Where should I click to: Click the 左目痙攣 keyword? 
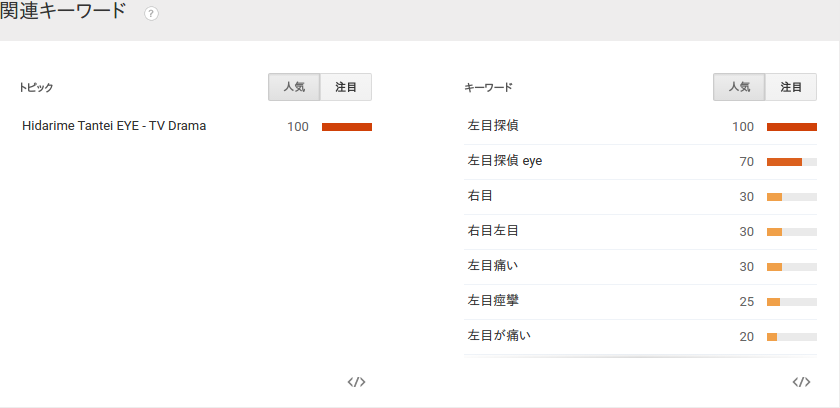pyautogui.click(x=493, y=301)
